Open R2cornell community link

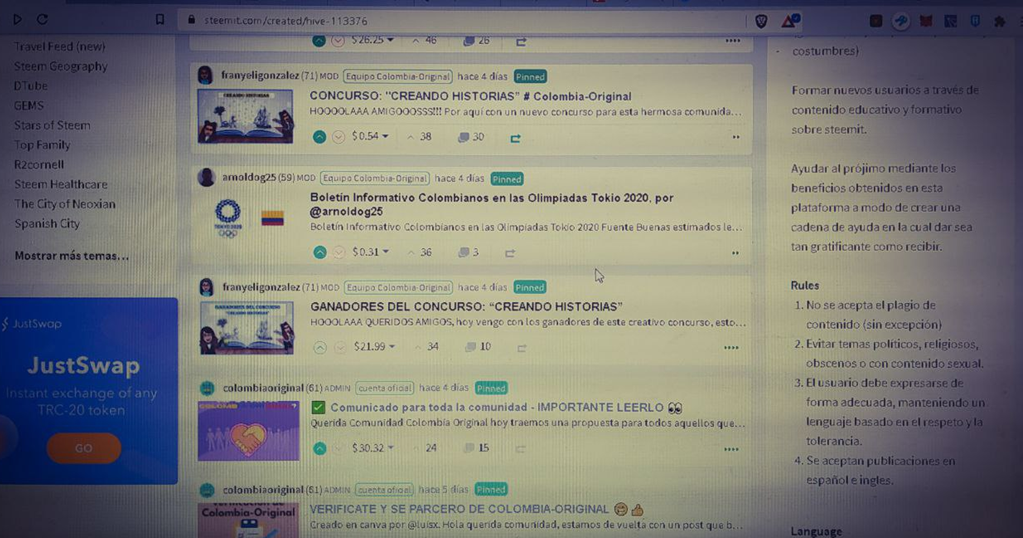pos(39,164)
